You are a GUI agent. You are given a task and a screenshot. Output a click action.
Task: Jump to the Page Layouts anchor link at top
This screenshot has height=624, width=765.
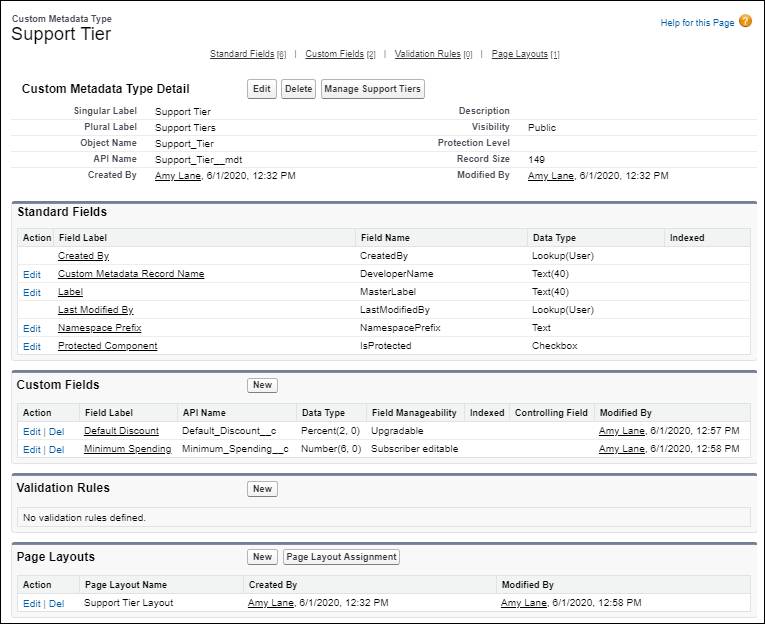click(520, 54)
